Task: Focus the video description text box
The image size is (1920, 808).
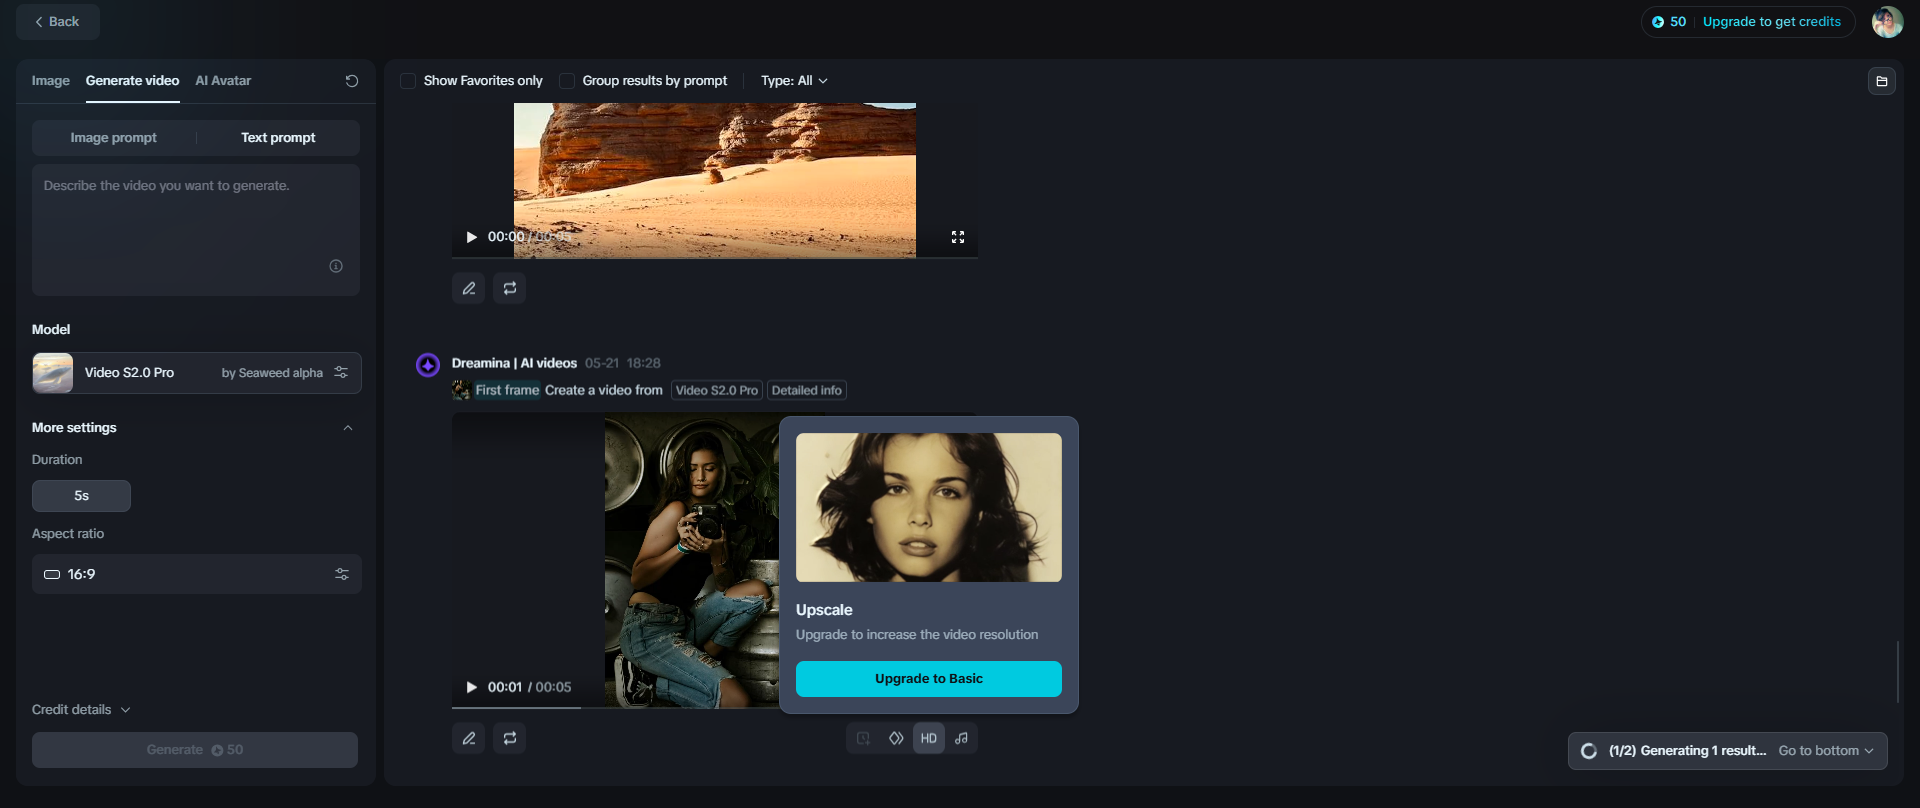Action: [196, 230]
